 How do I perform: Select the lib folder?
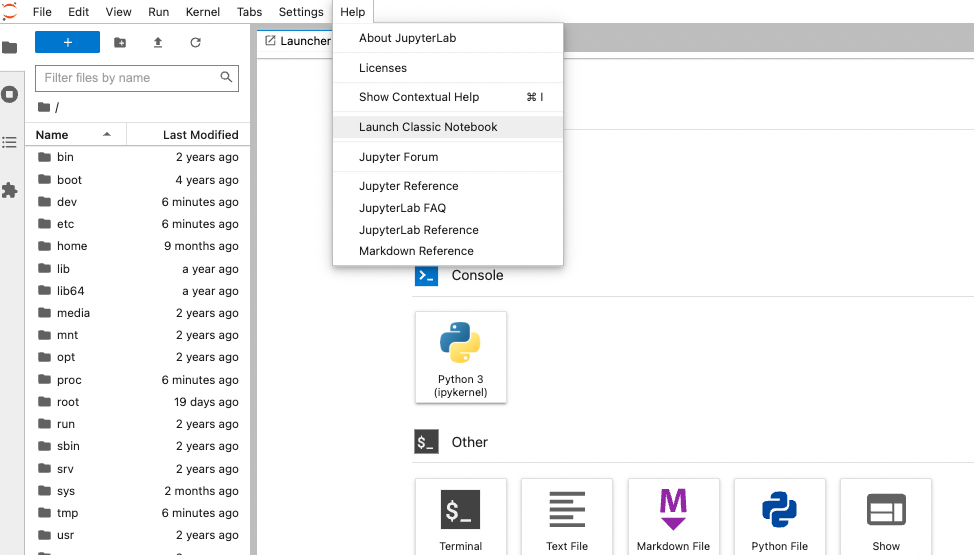click(x=137, y=268)
